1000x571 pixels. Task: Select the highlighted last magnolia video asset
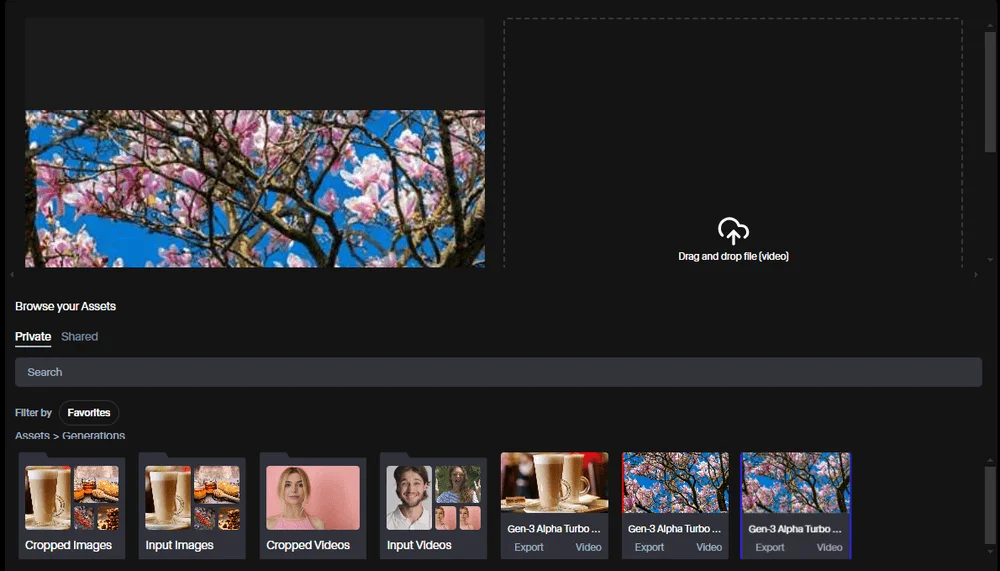795,483
